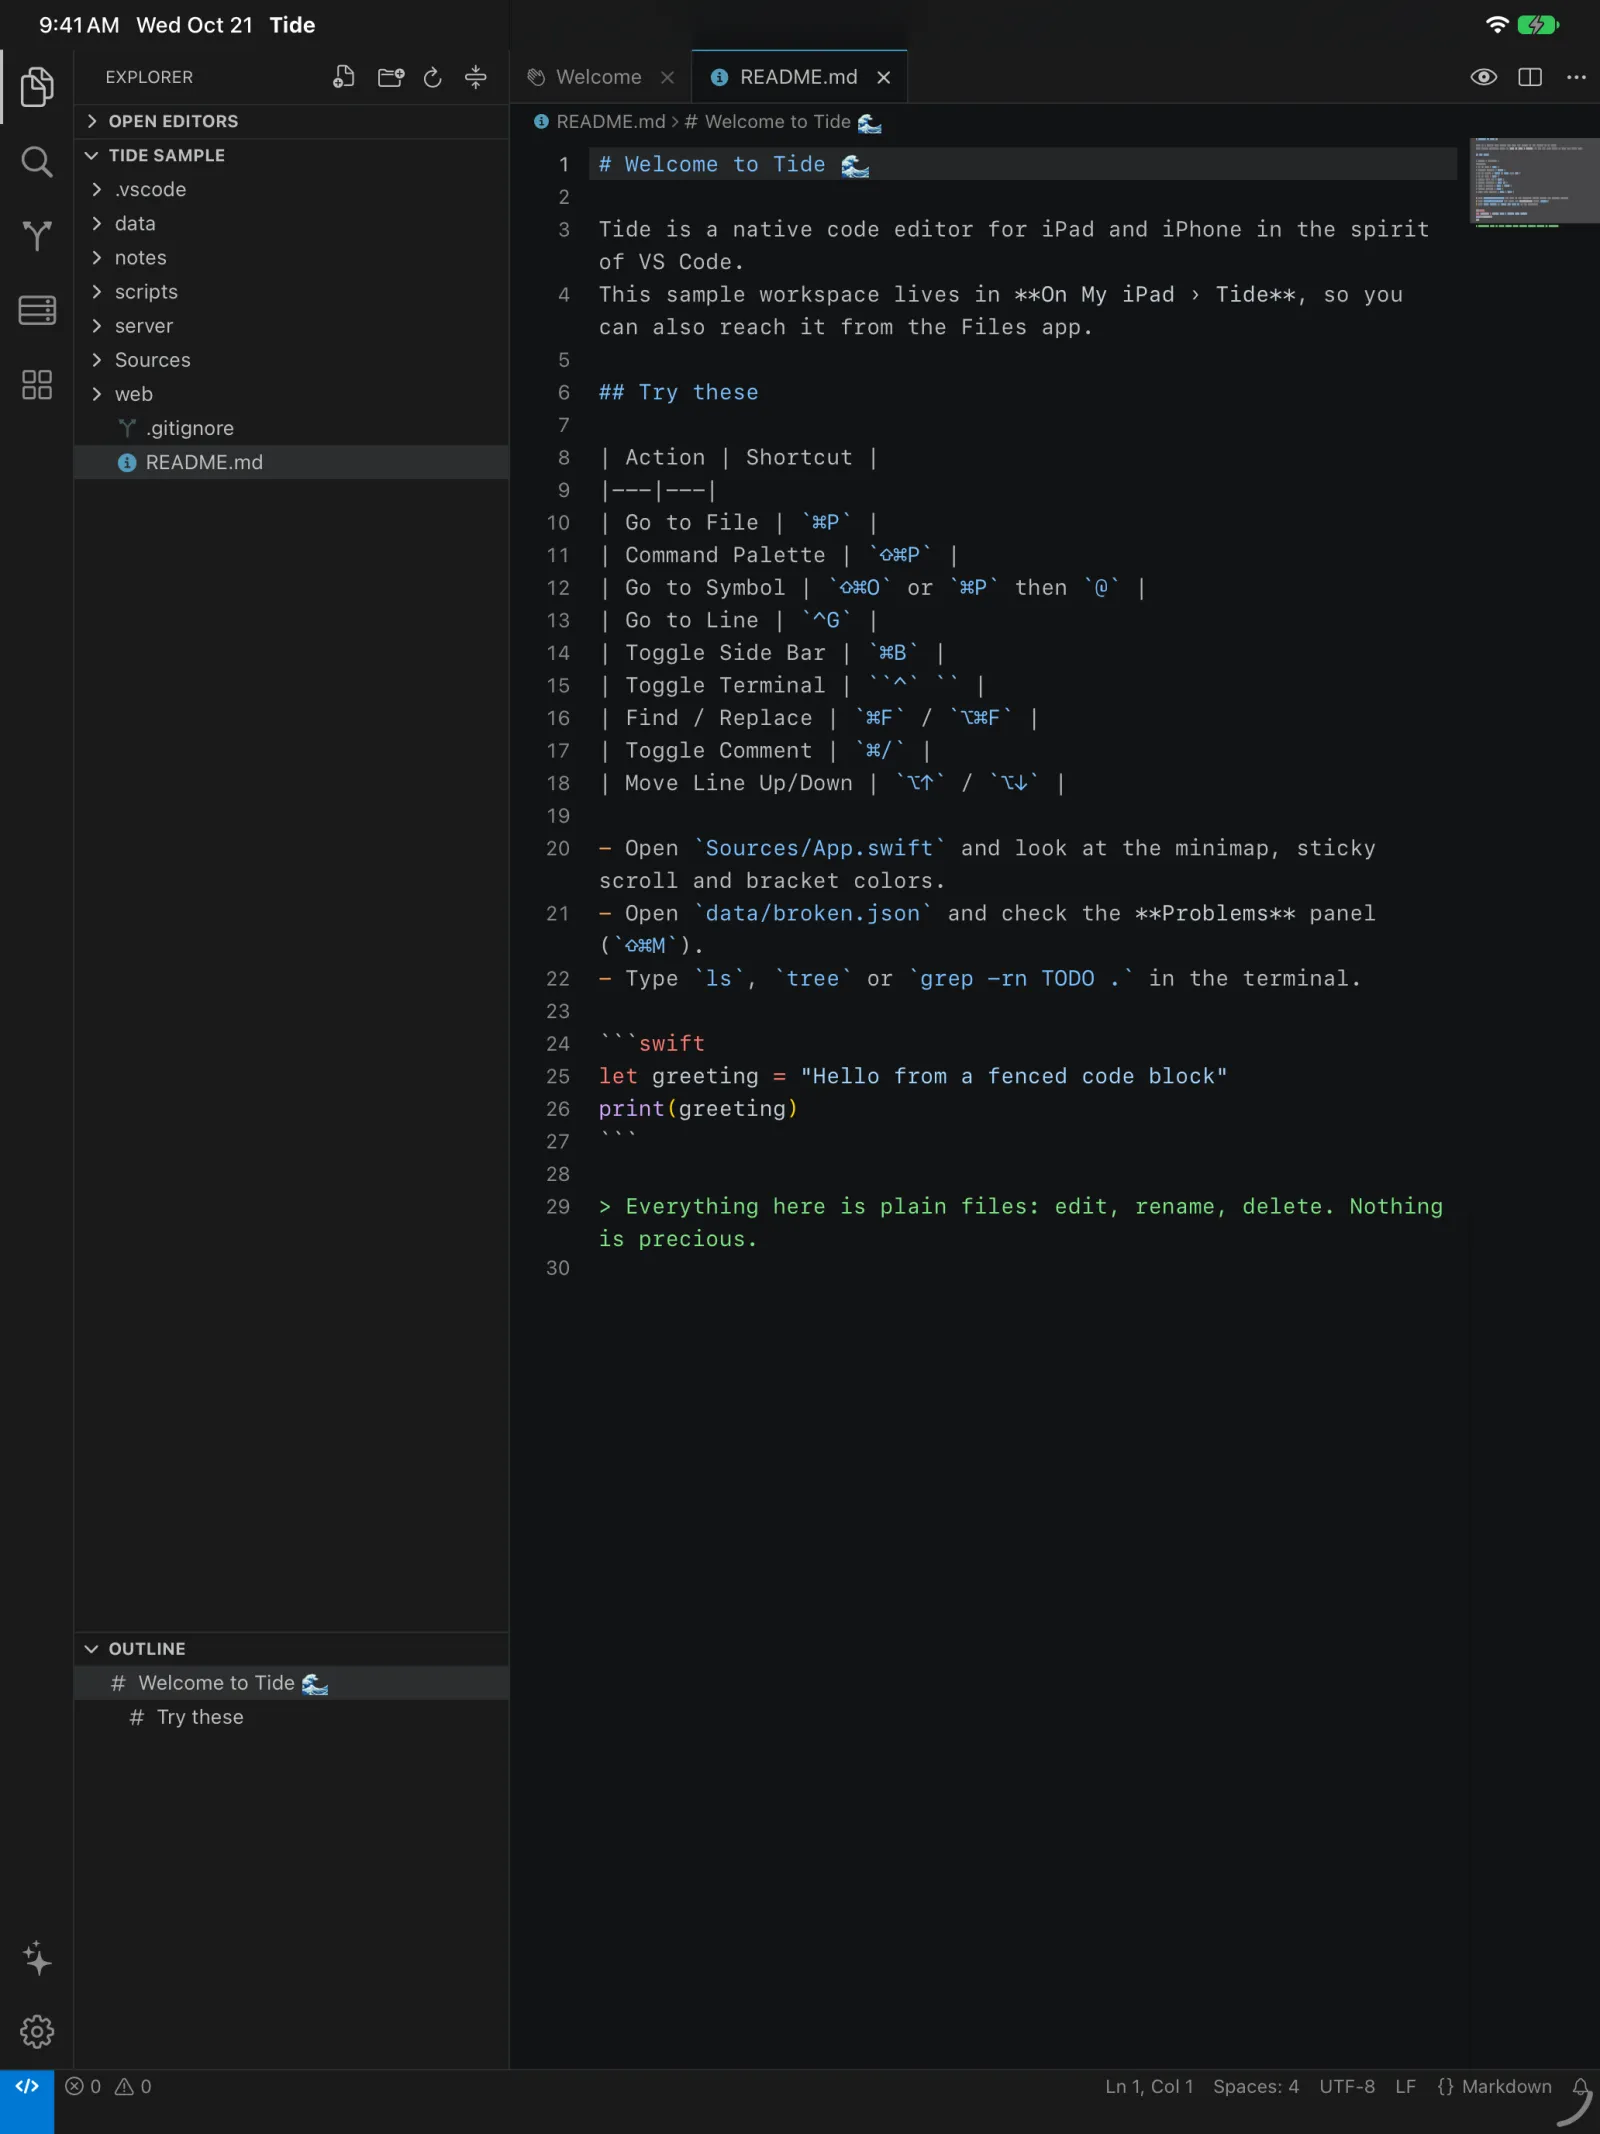Open the Source Control view

(37, 236)
